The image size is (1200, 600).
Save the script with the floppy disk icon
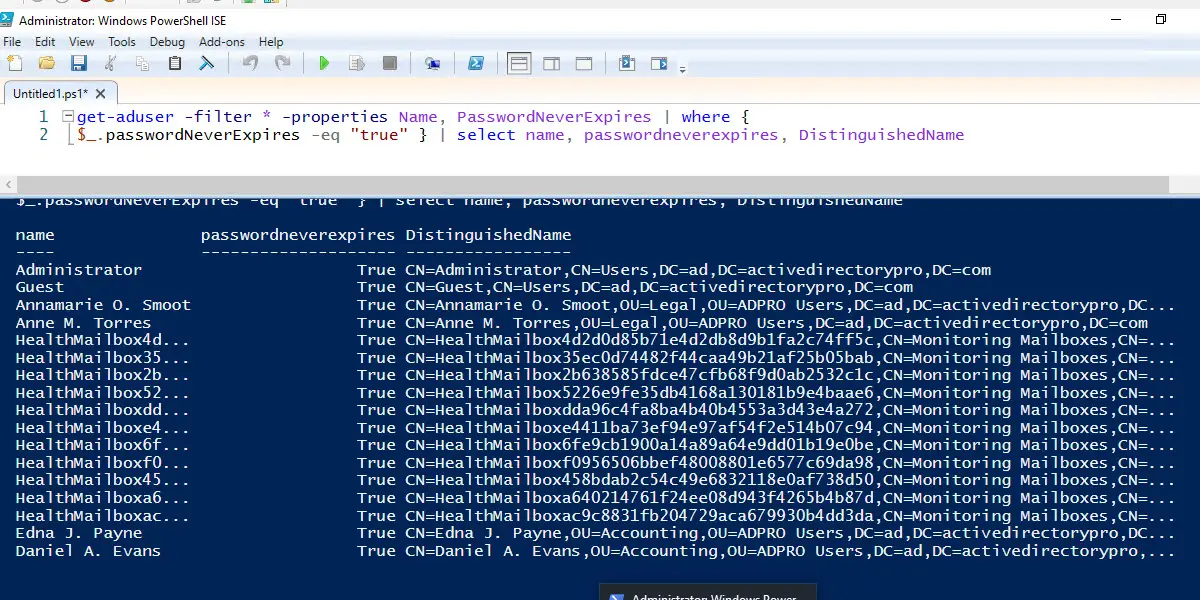click(x=79, y=63)
